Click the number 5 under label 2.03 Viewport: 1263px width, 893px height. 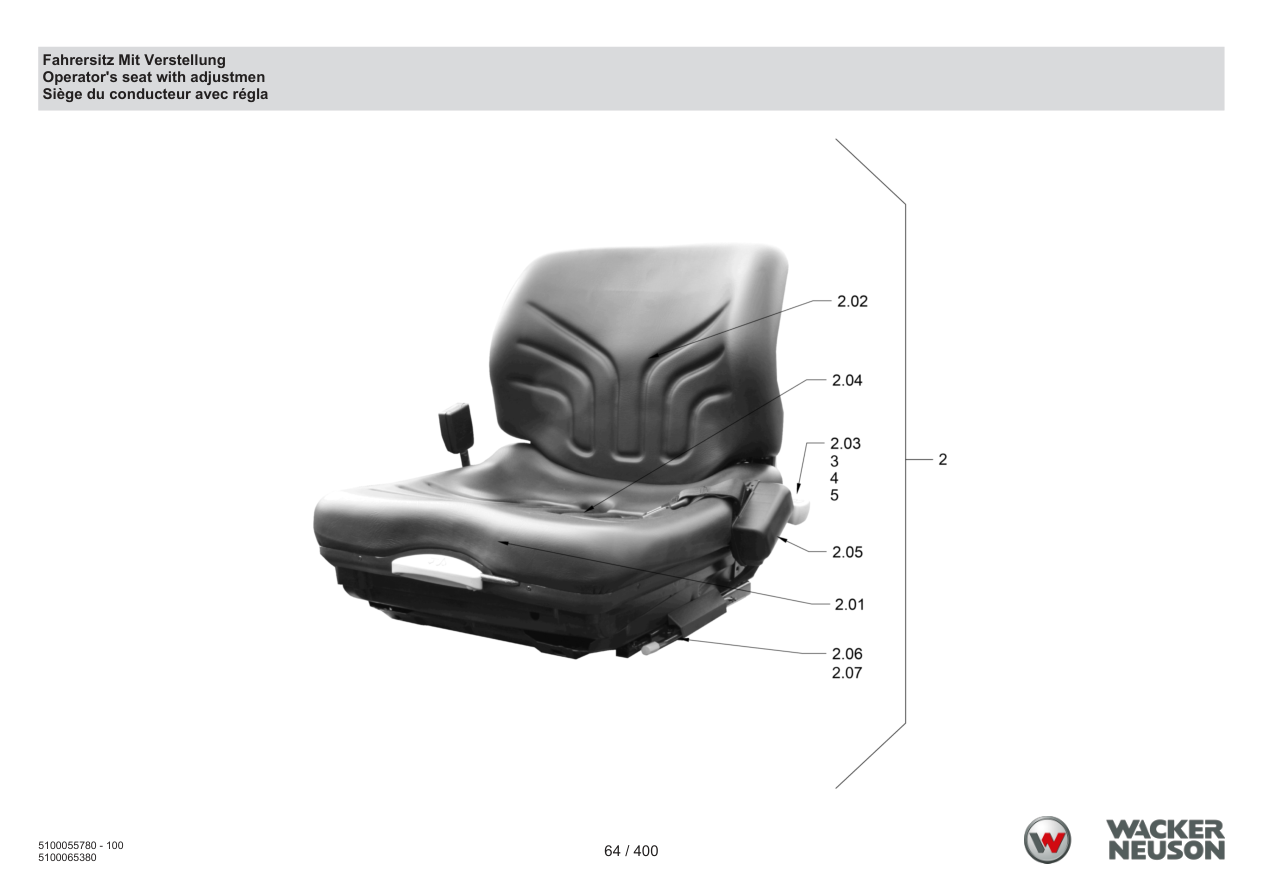point(834,495)
